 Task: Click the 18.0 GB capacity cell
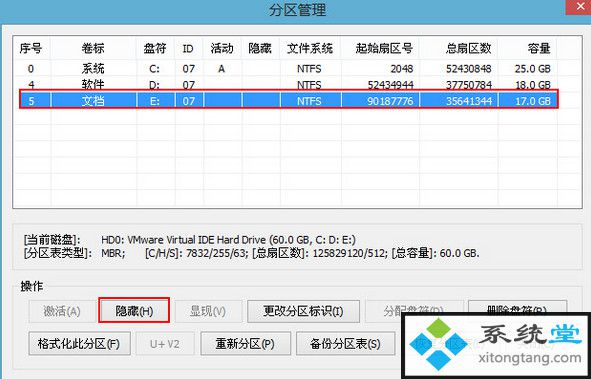point(533,85)
